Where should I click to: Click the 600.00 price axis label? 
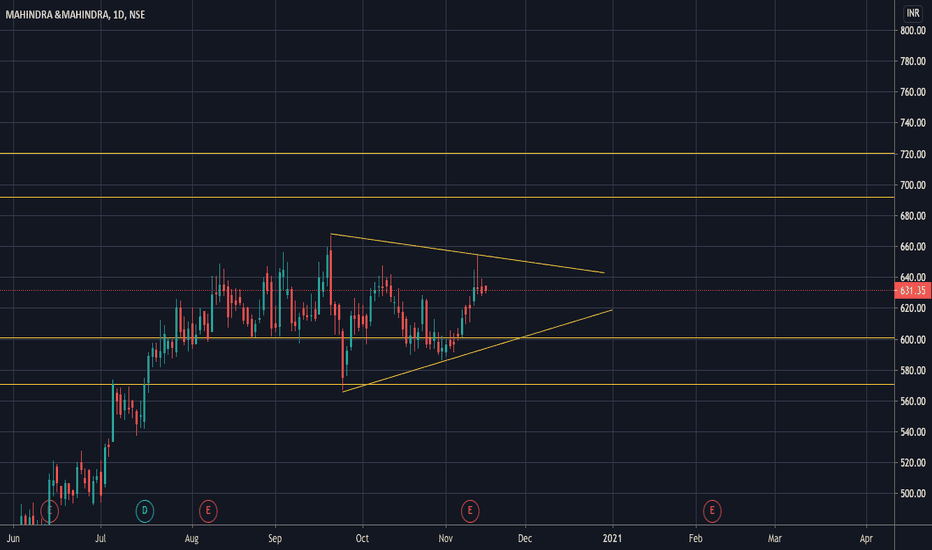913,340
